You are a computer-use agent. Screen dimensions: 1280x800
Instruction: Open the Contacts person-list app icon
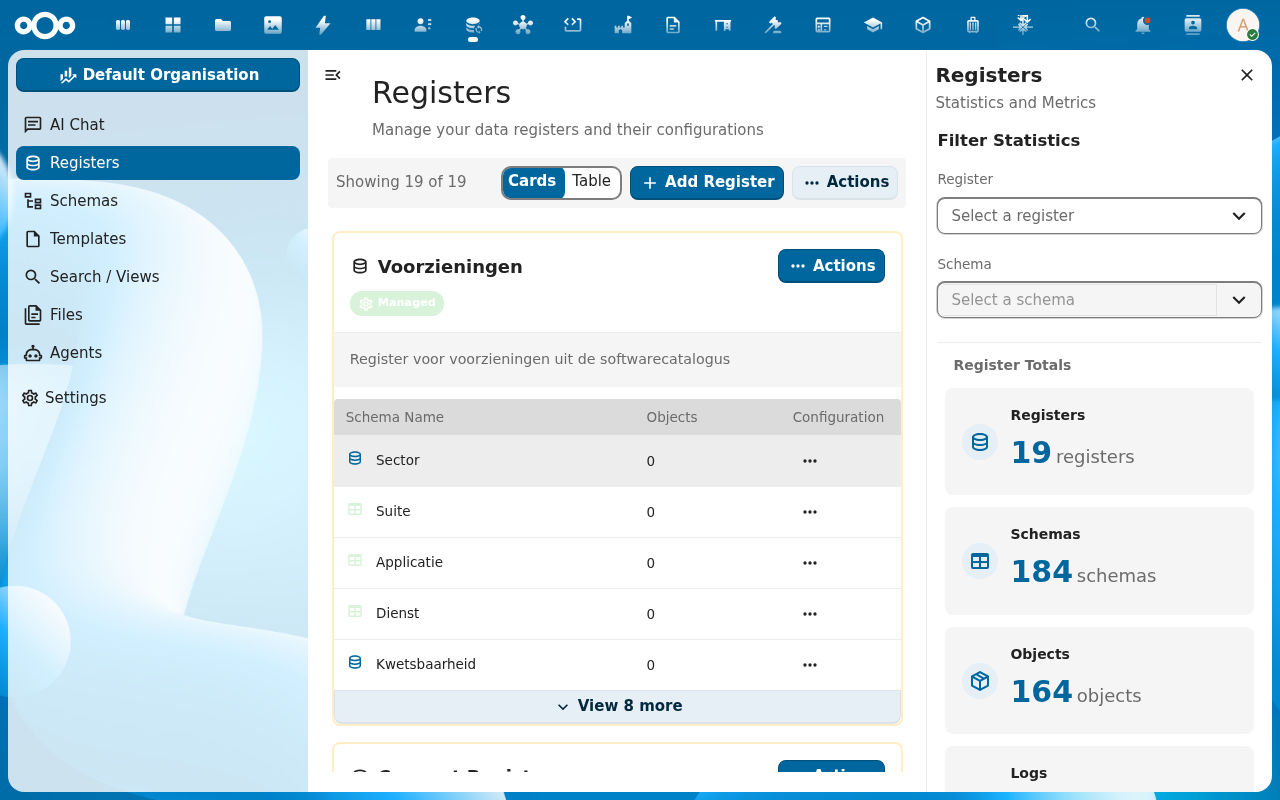(x=423, y=25)
